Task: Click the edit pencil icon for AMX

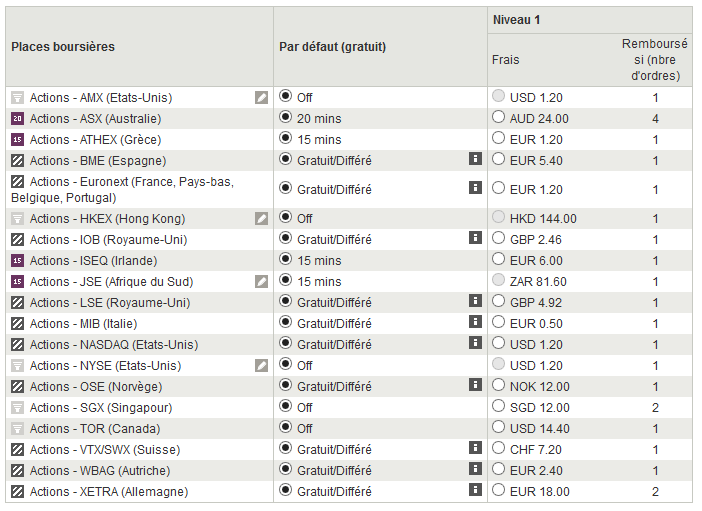Action: [261, 98]
